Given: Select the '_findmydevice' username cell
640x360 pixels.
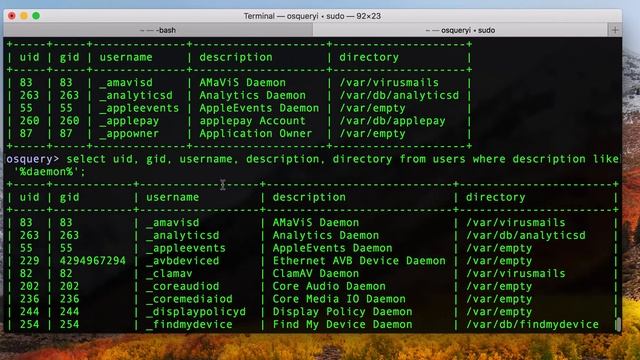Looking at the screenshot, I should pos(189,324).
